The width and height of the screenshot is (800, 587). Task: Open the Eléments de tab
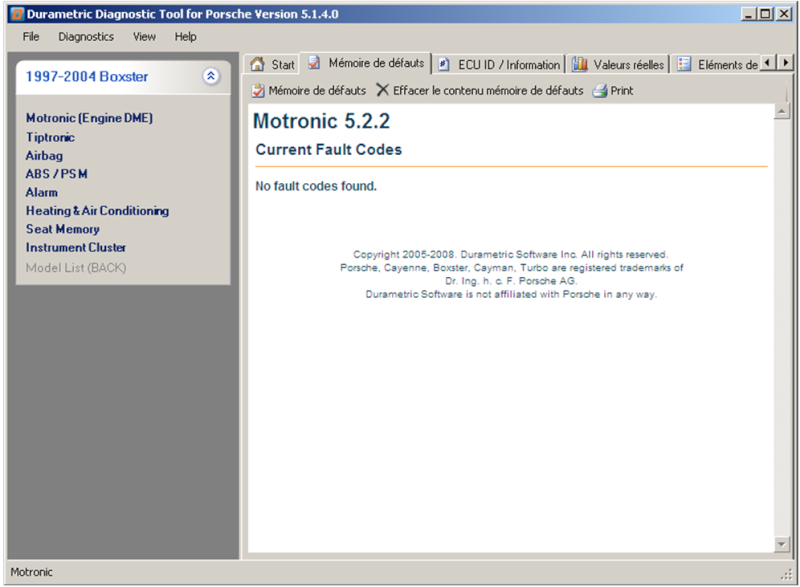[x=717, y=65]
